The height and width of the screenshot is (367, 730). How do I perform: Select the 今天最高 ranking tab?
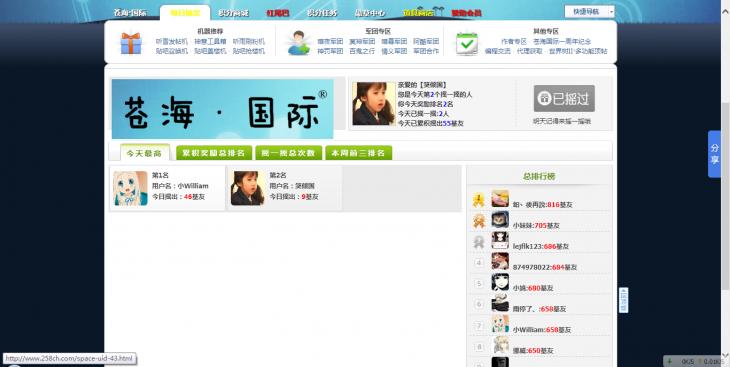(143, 153)
